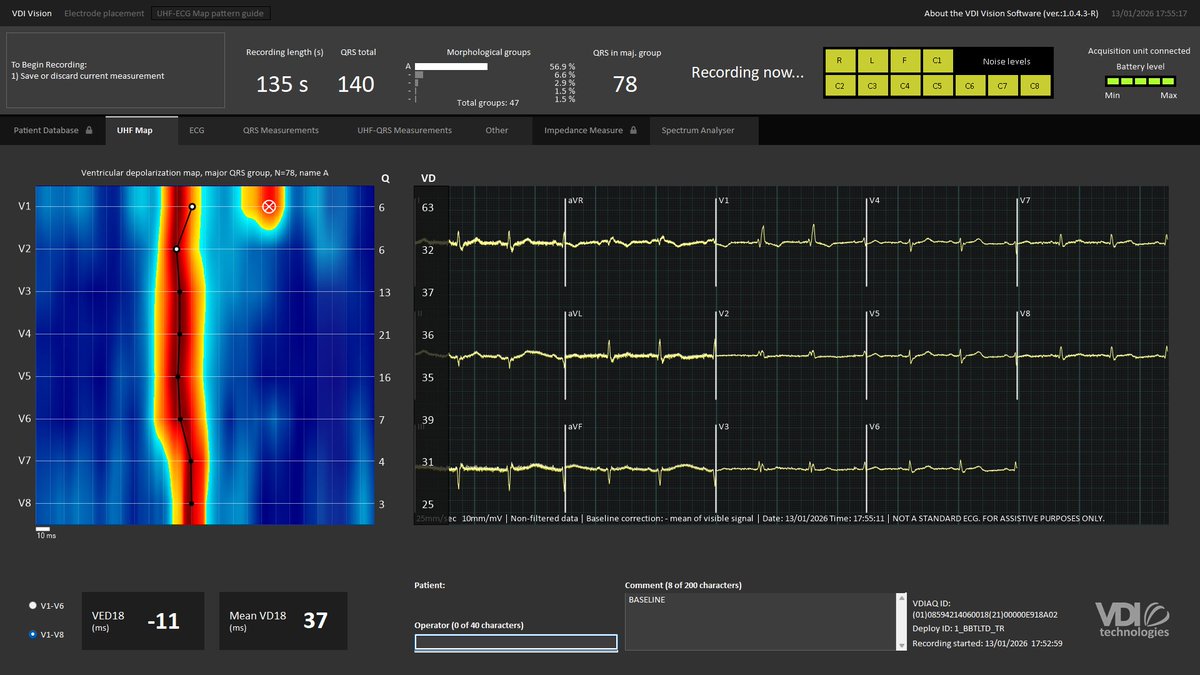Click the V8 lead label on the ECG
Image resolution: width=1200 pixels, height=675 pixels.
tap(1024, 314)
